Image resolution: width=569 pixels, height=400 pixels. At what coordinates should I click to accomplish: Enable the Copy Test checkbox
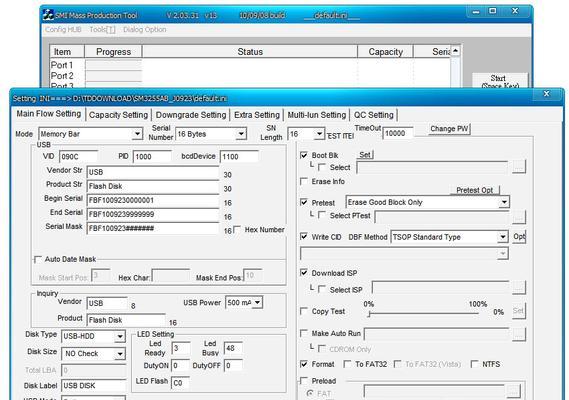(304, 311)
